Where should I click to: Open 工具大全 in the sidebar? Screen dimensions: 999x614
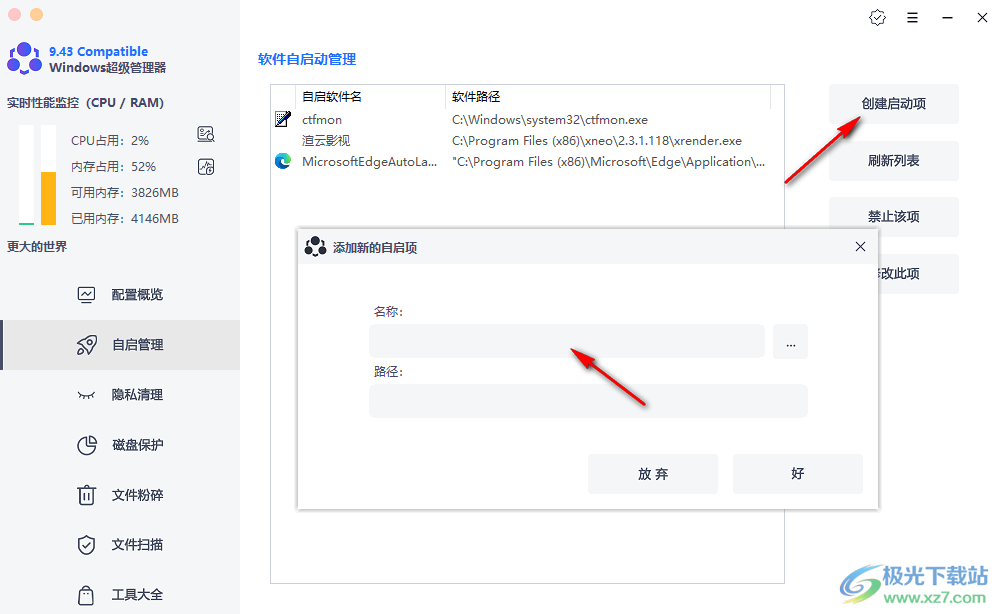121,595
